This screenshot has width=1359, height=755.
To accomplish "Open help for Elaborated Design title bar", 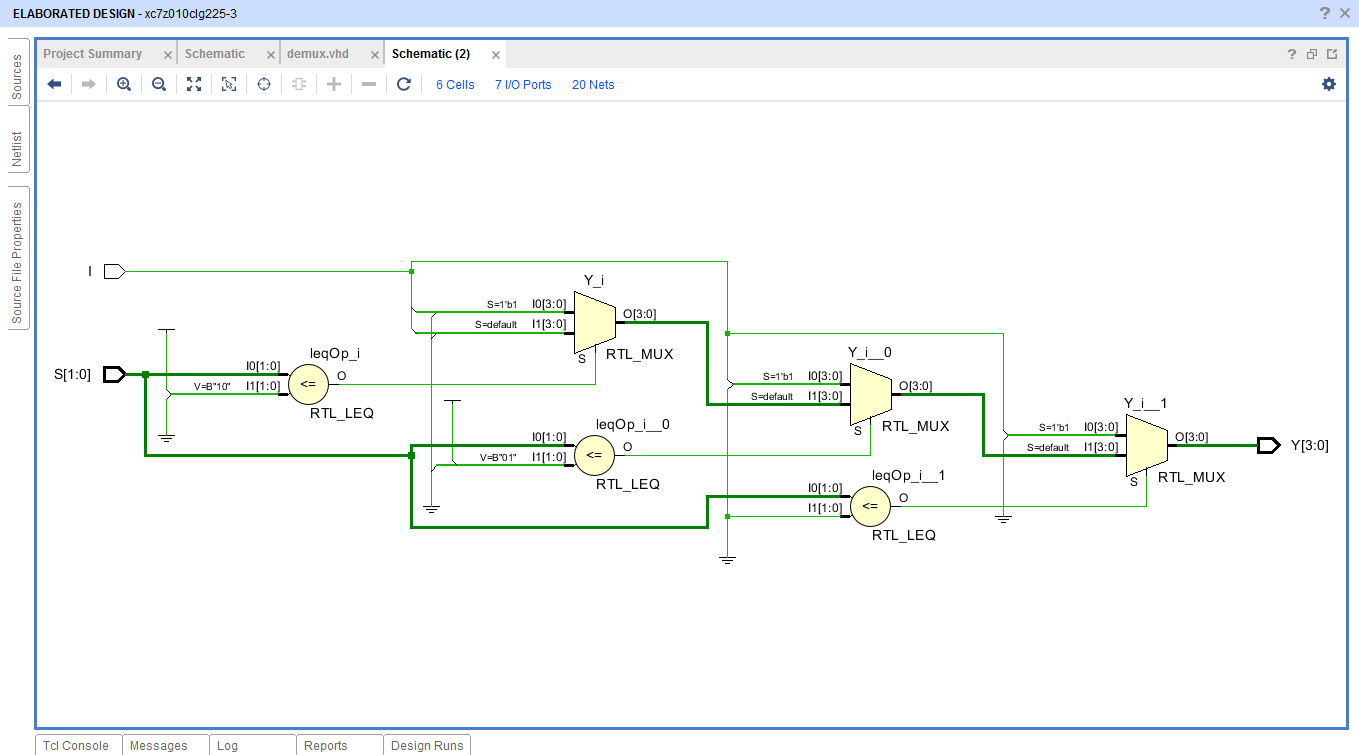I will coord(1325,13).
